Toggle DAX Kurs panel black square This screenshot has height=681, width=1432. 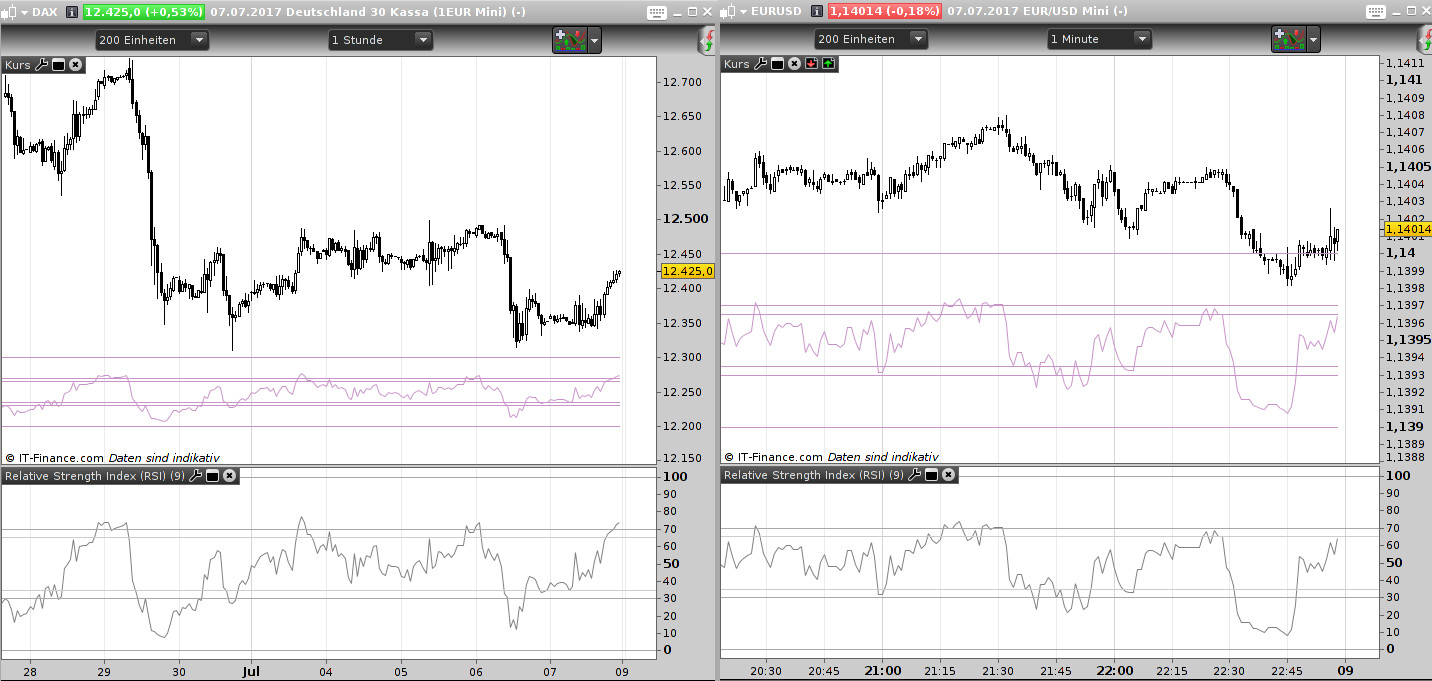[58, 65]
